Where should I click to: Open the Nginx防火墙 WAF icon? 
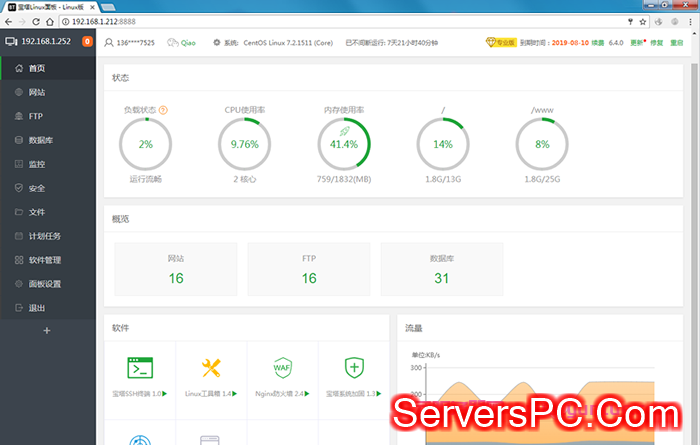282,368
